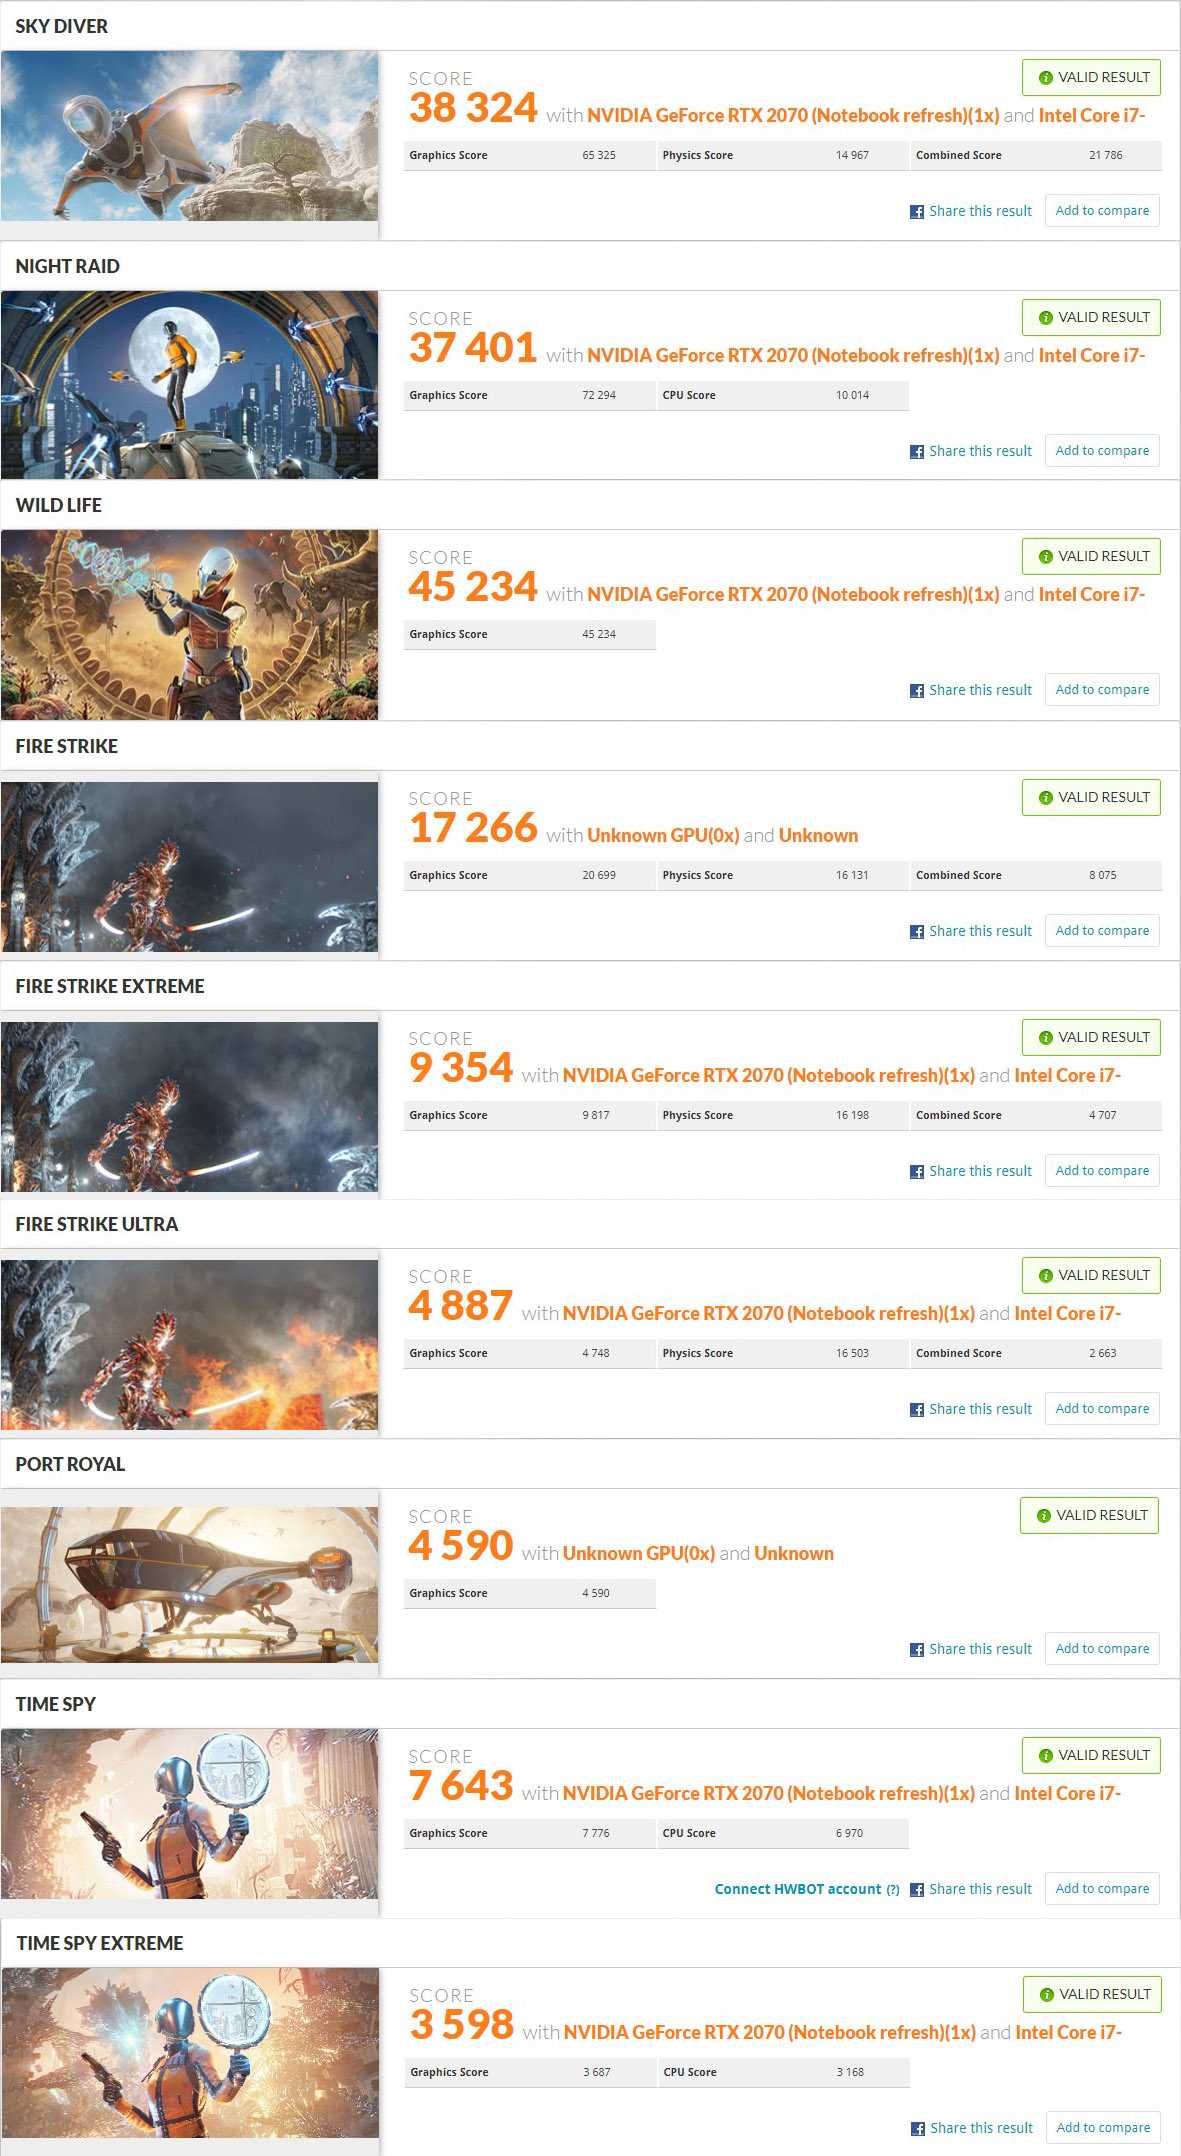This screenshot has height=2156, width=1181.
Task: Add Time Spy Extreme result to compare
Action: click(1103, 2128)
